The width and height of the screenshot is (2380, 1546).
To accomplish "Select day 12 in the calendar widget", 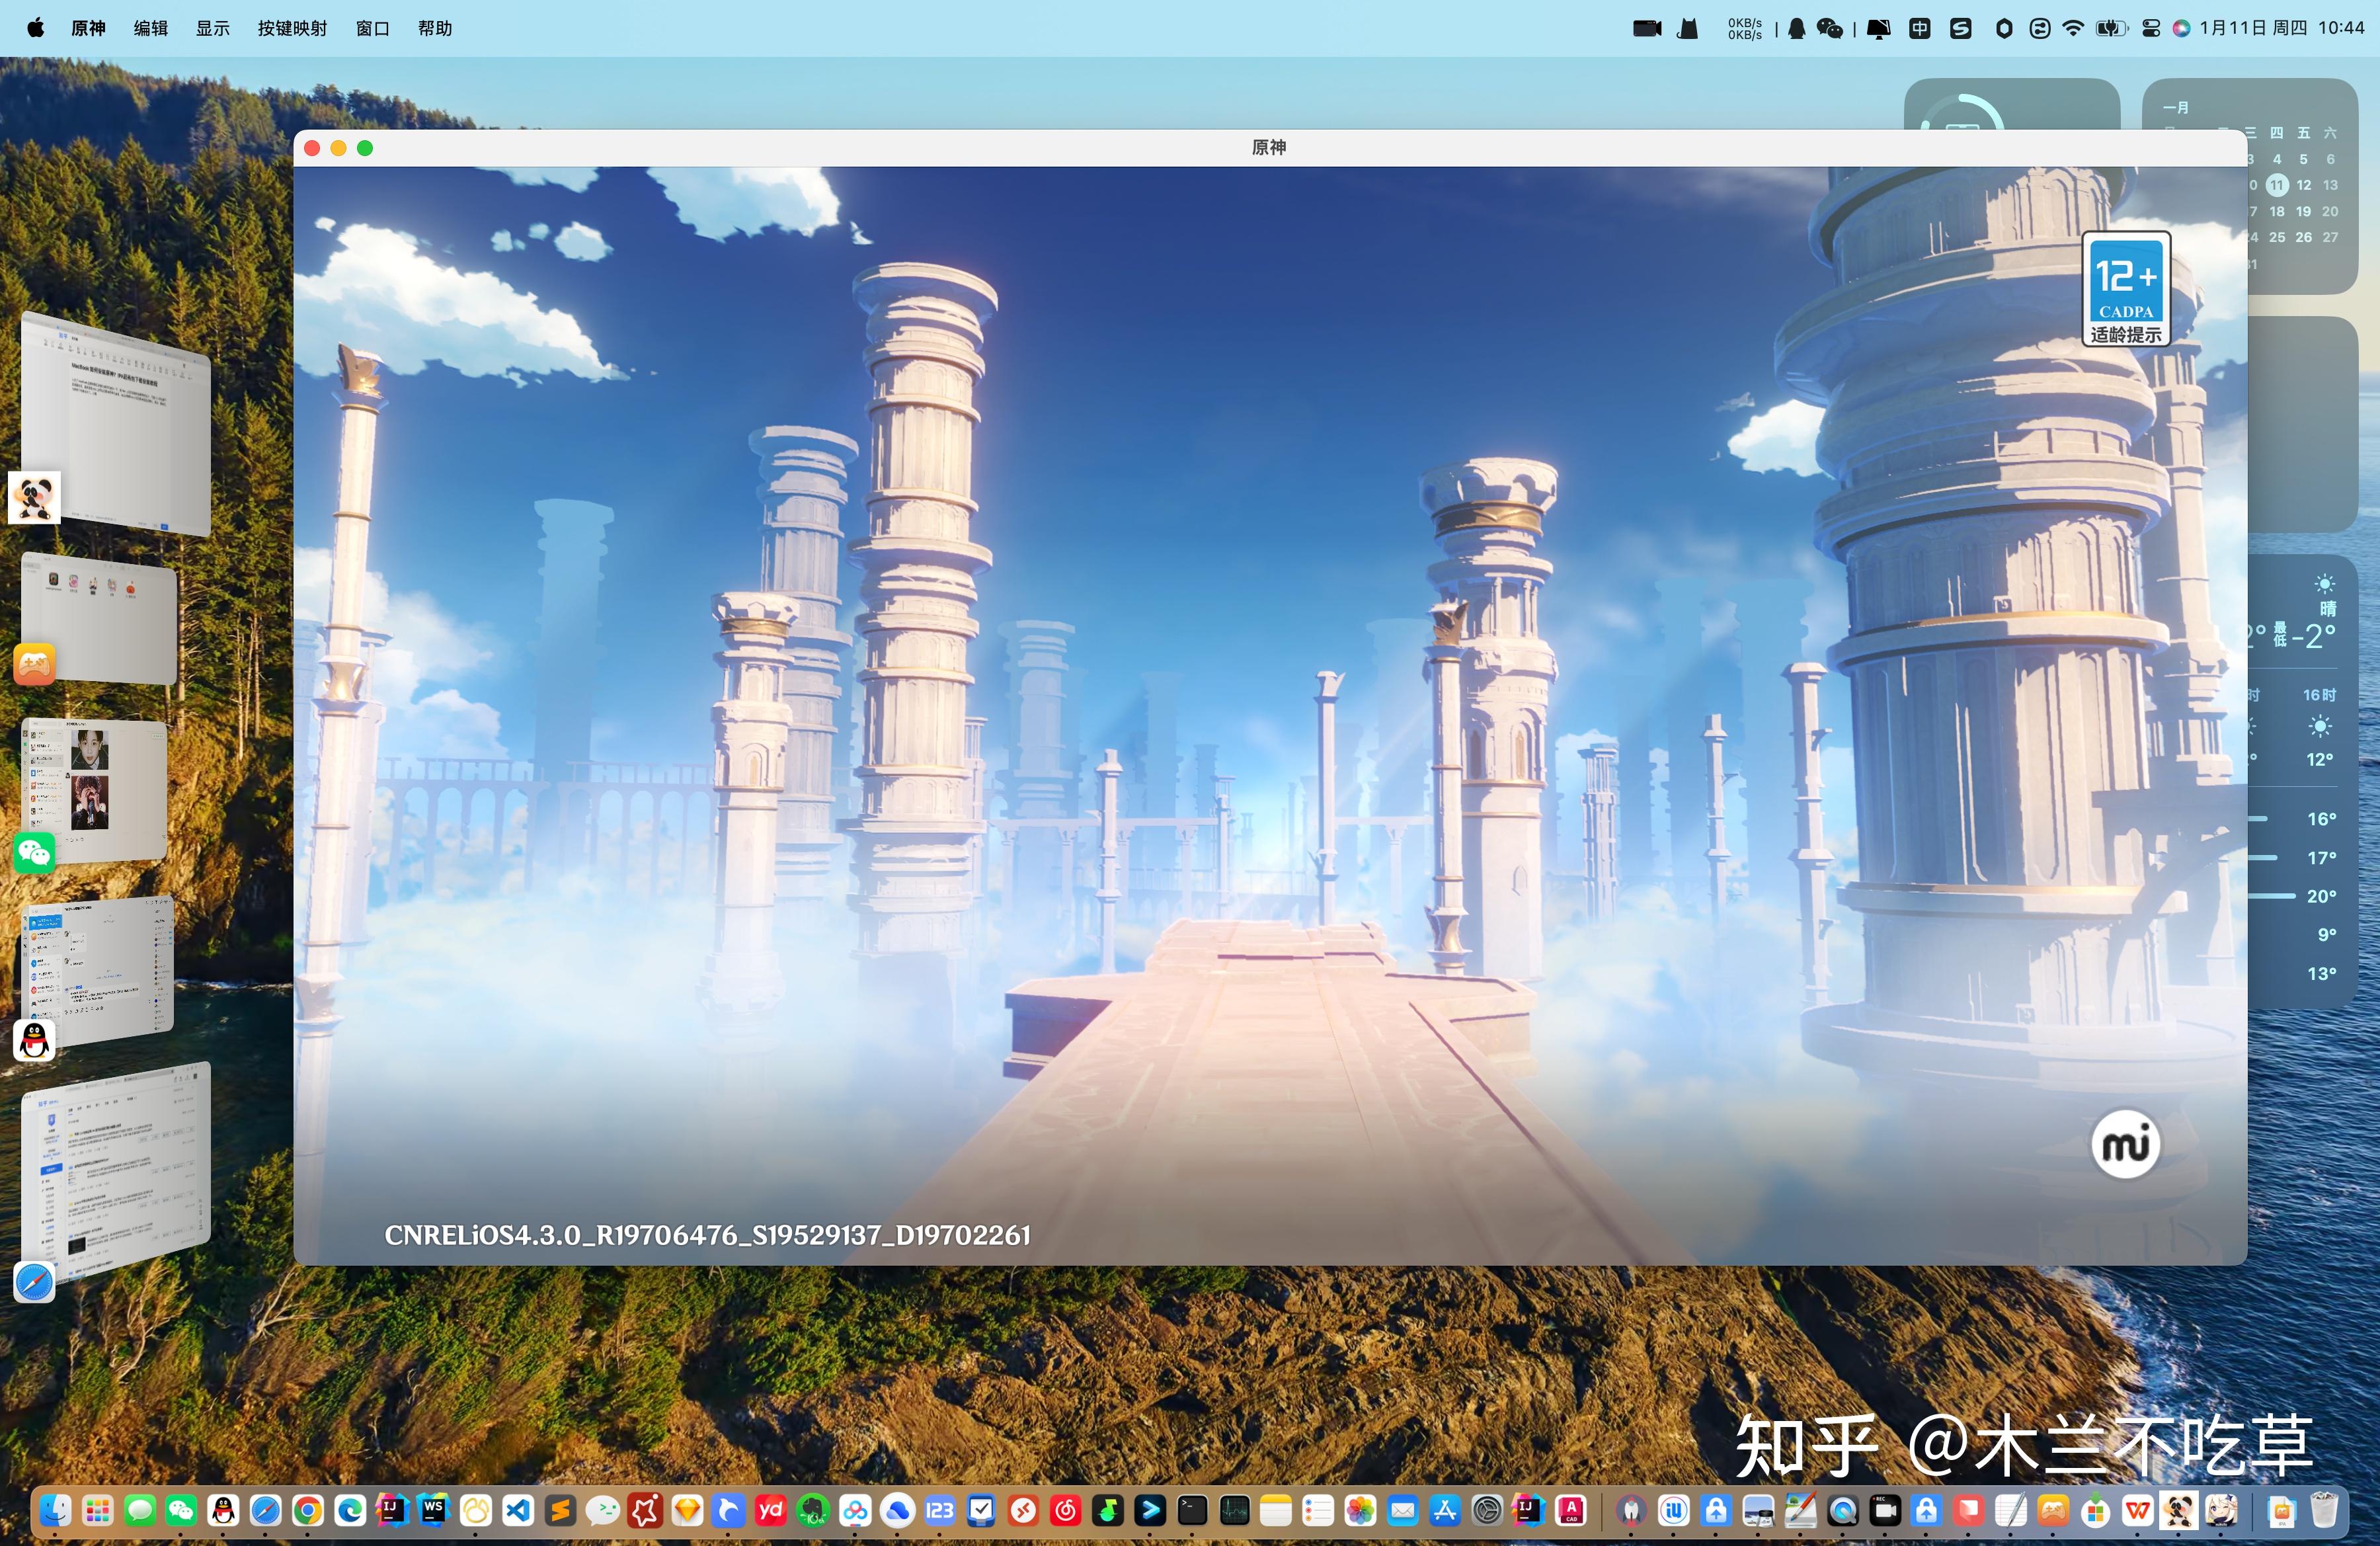I will point(2303,185).
